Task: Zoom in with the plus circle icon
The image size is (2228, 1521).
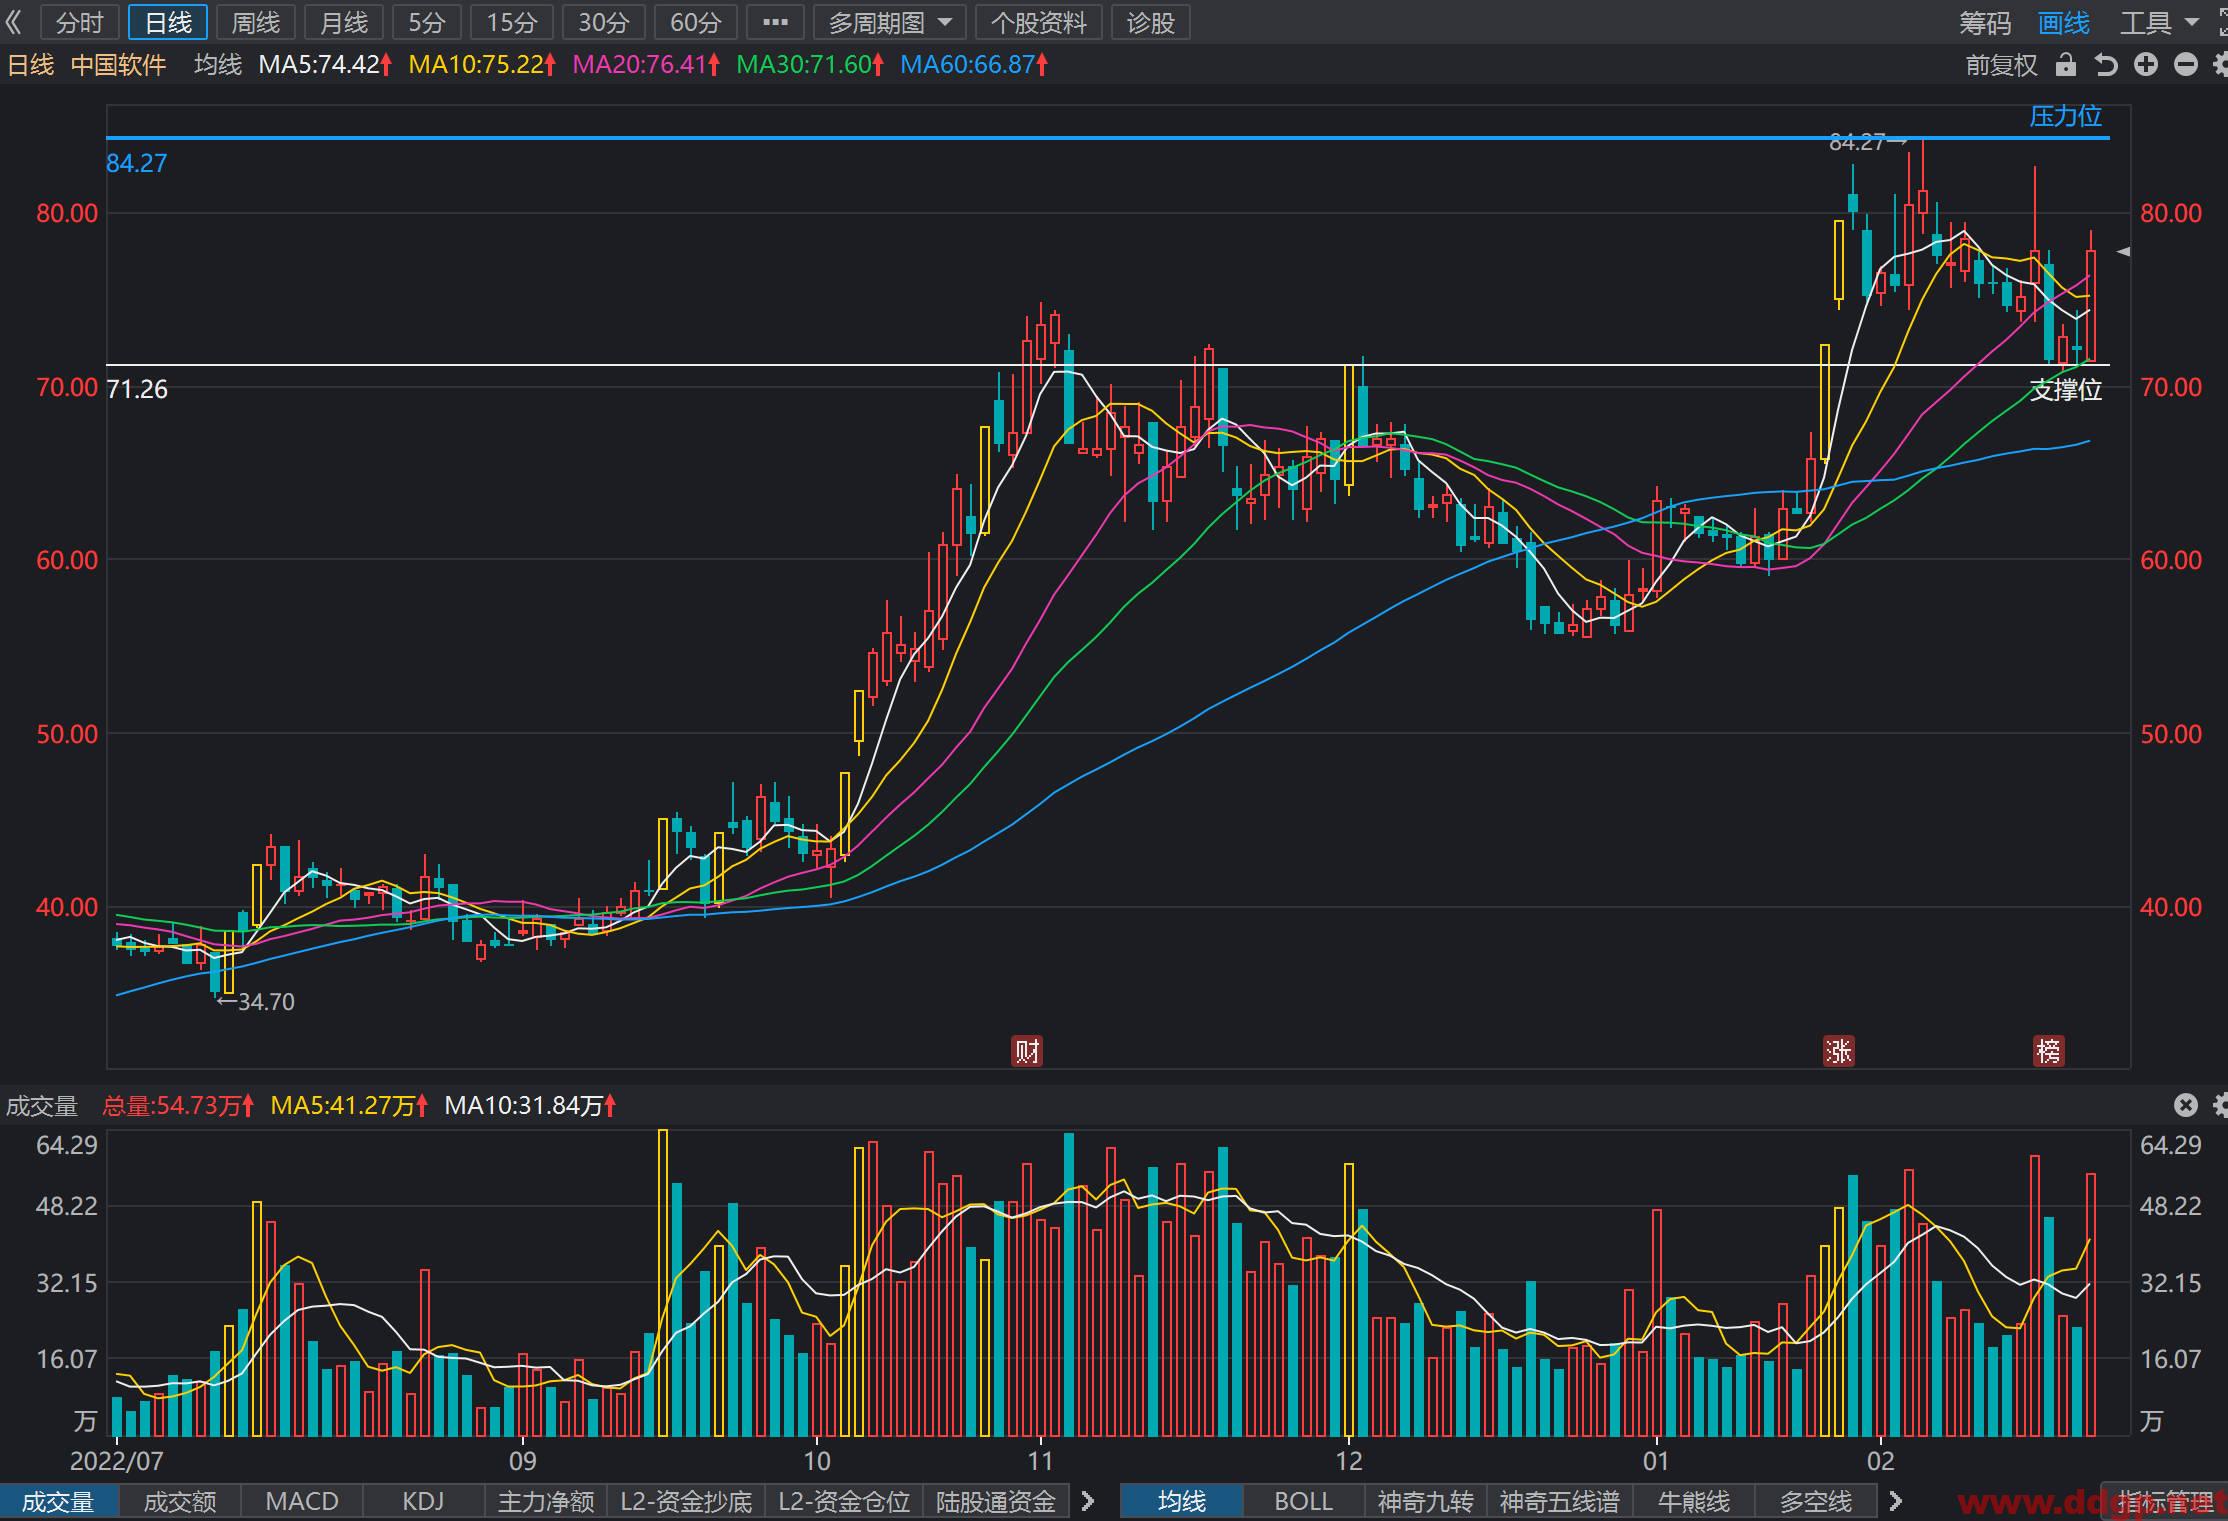Action: [2145, 65]
